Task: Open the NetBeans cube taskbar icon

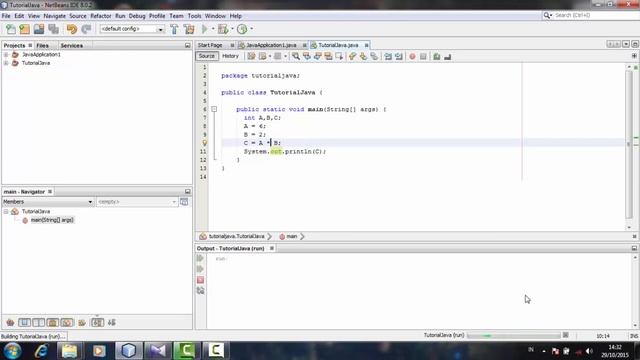Action: point(129,351)
